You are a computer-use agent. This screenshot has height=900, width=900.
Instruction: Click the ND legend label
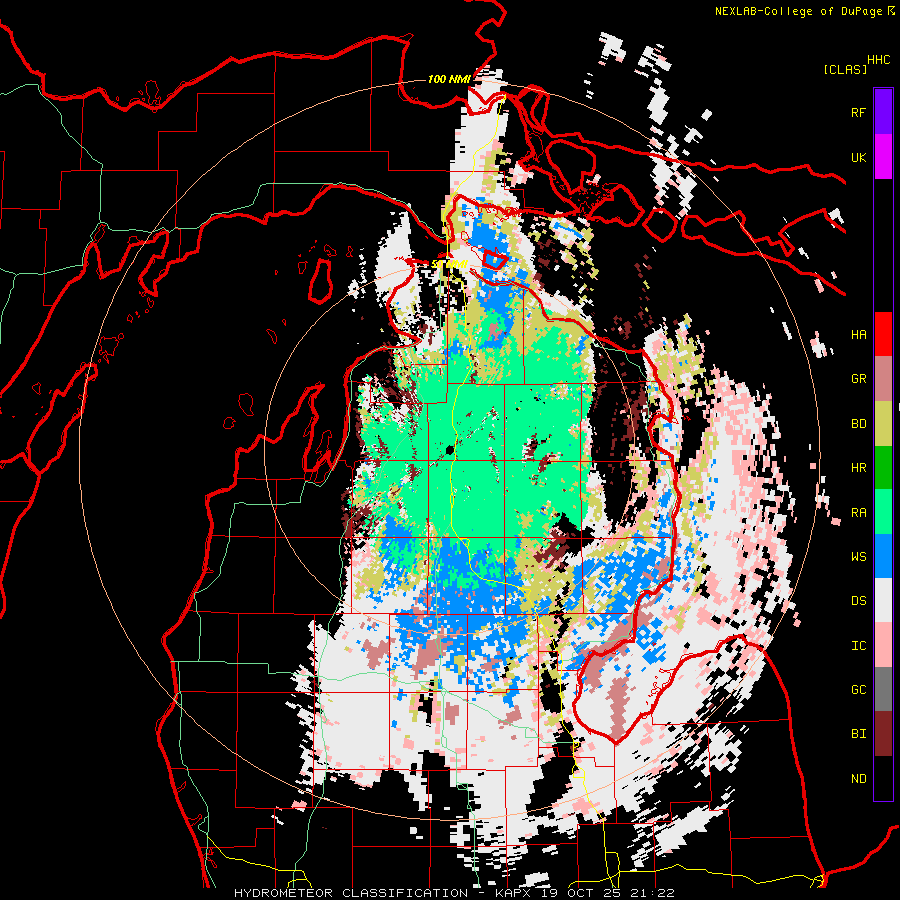[x=858, y=779]
